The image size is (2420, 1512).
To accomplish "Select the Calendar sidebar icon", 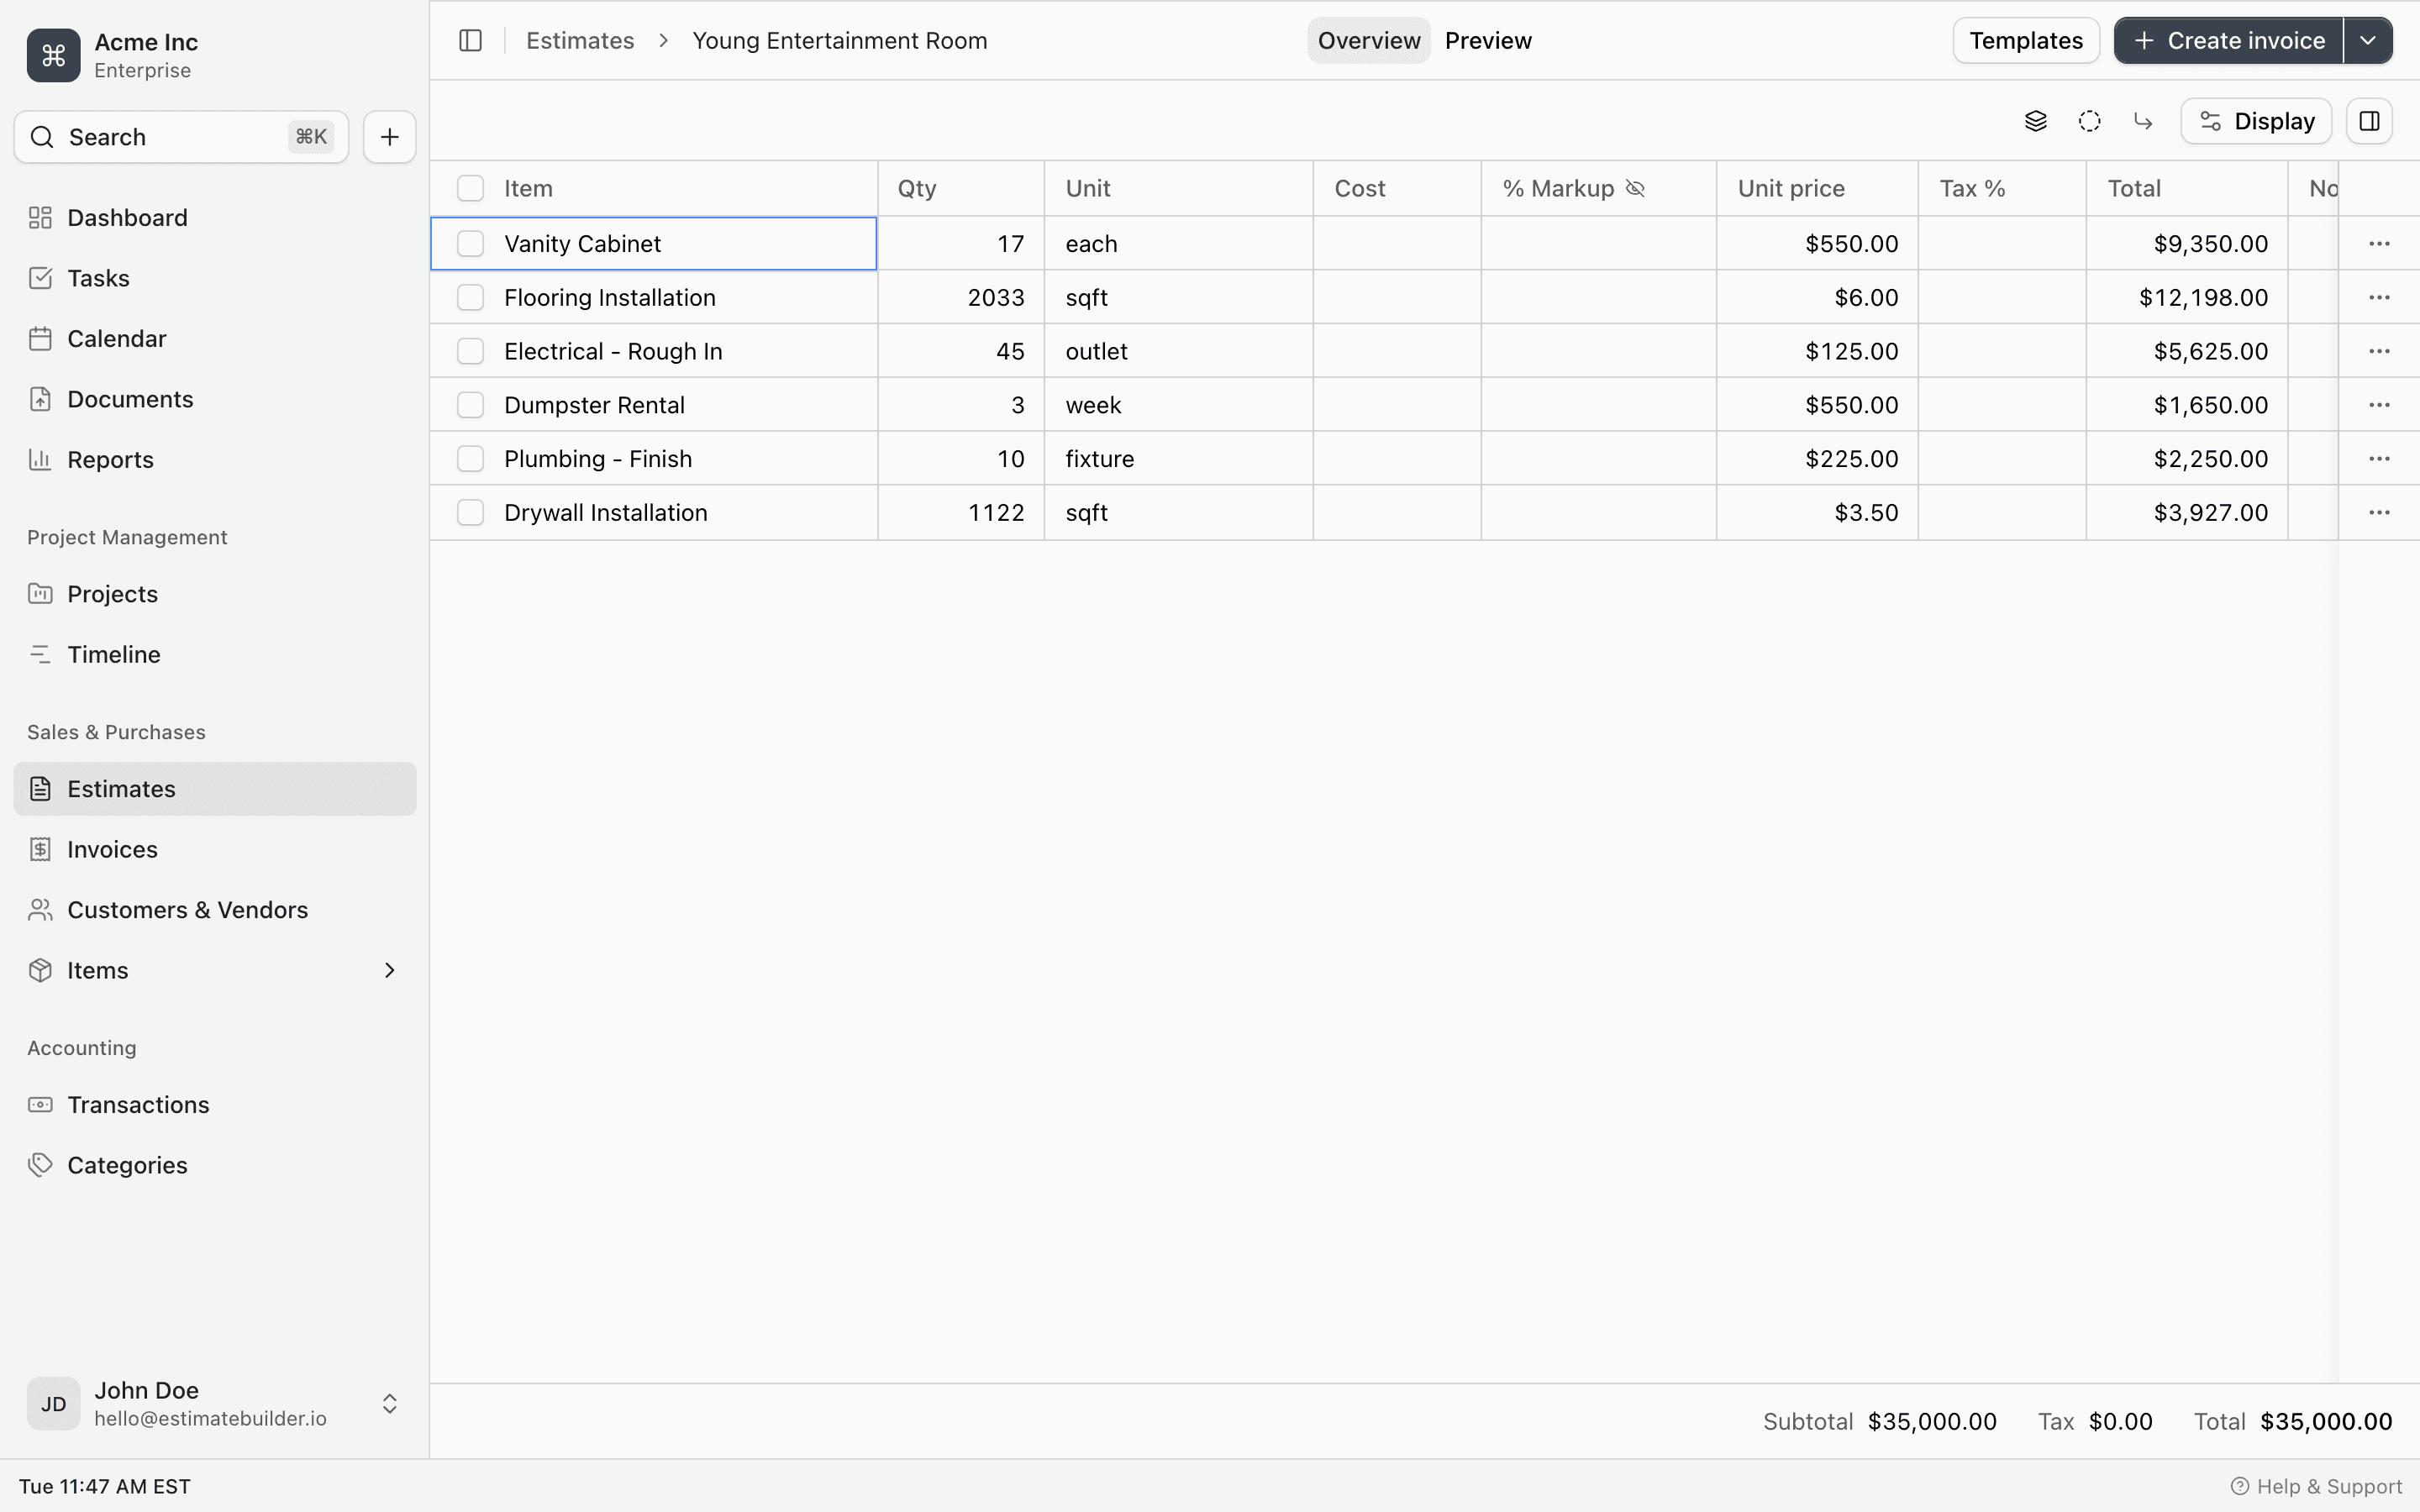I will 39,338.
